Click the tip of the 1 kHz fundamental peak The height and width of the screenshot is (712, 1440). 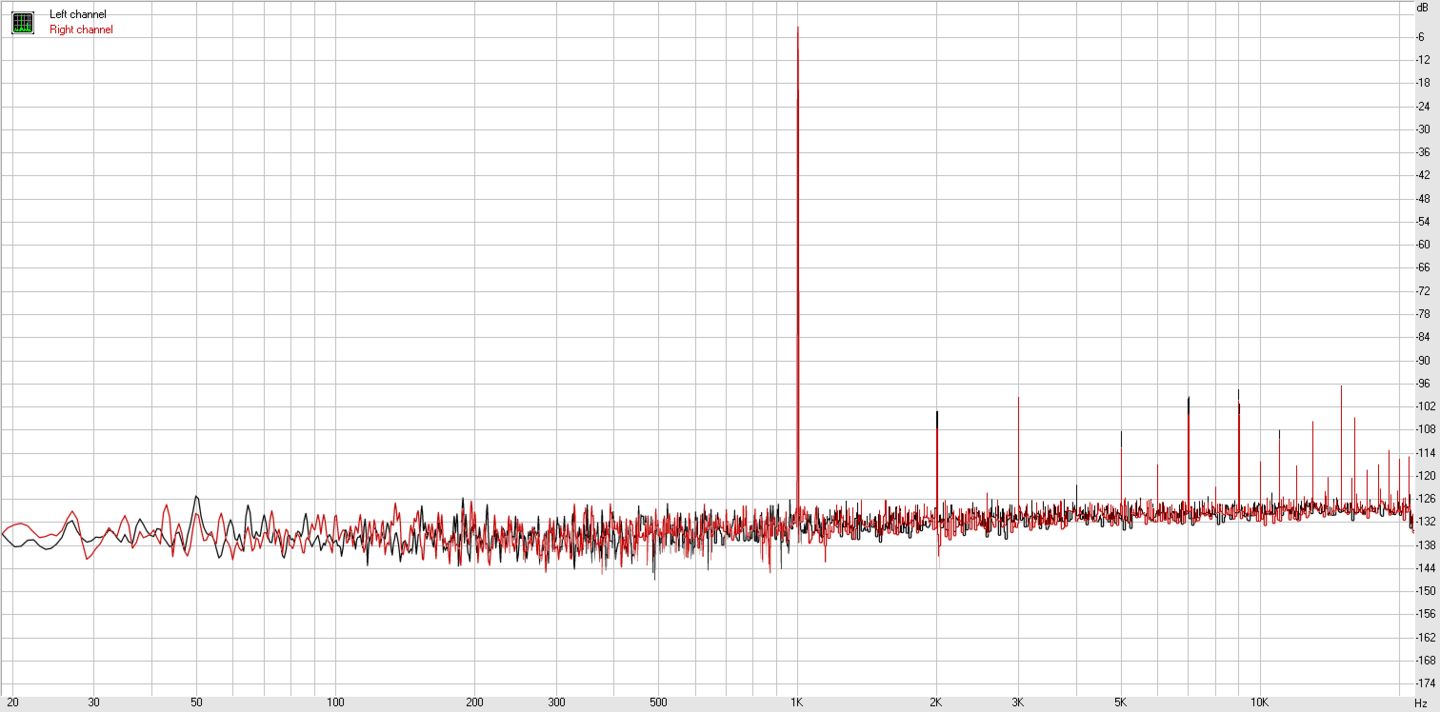(x=797, y=28)
